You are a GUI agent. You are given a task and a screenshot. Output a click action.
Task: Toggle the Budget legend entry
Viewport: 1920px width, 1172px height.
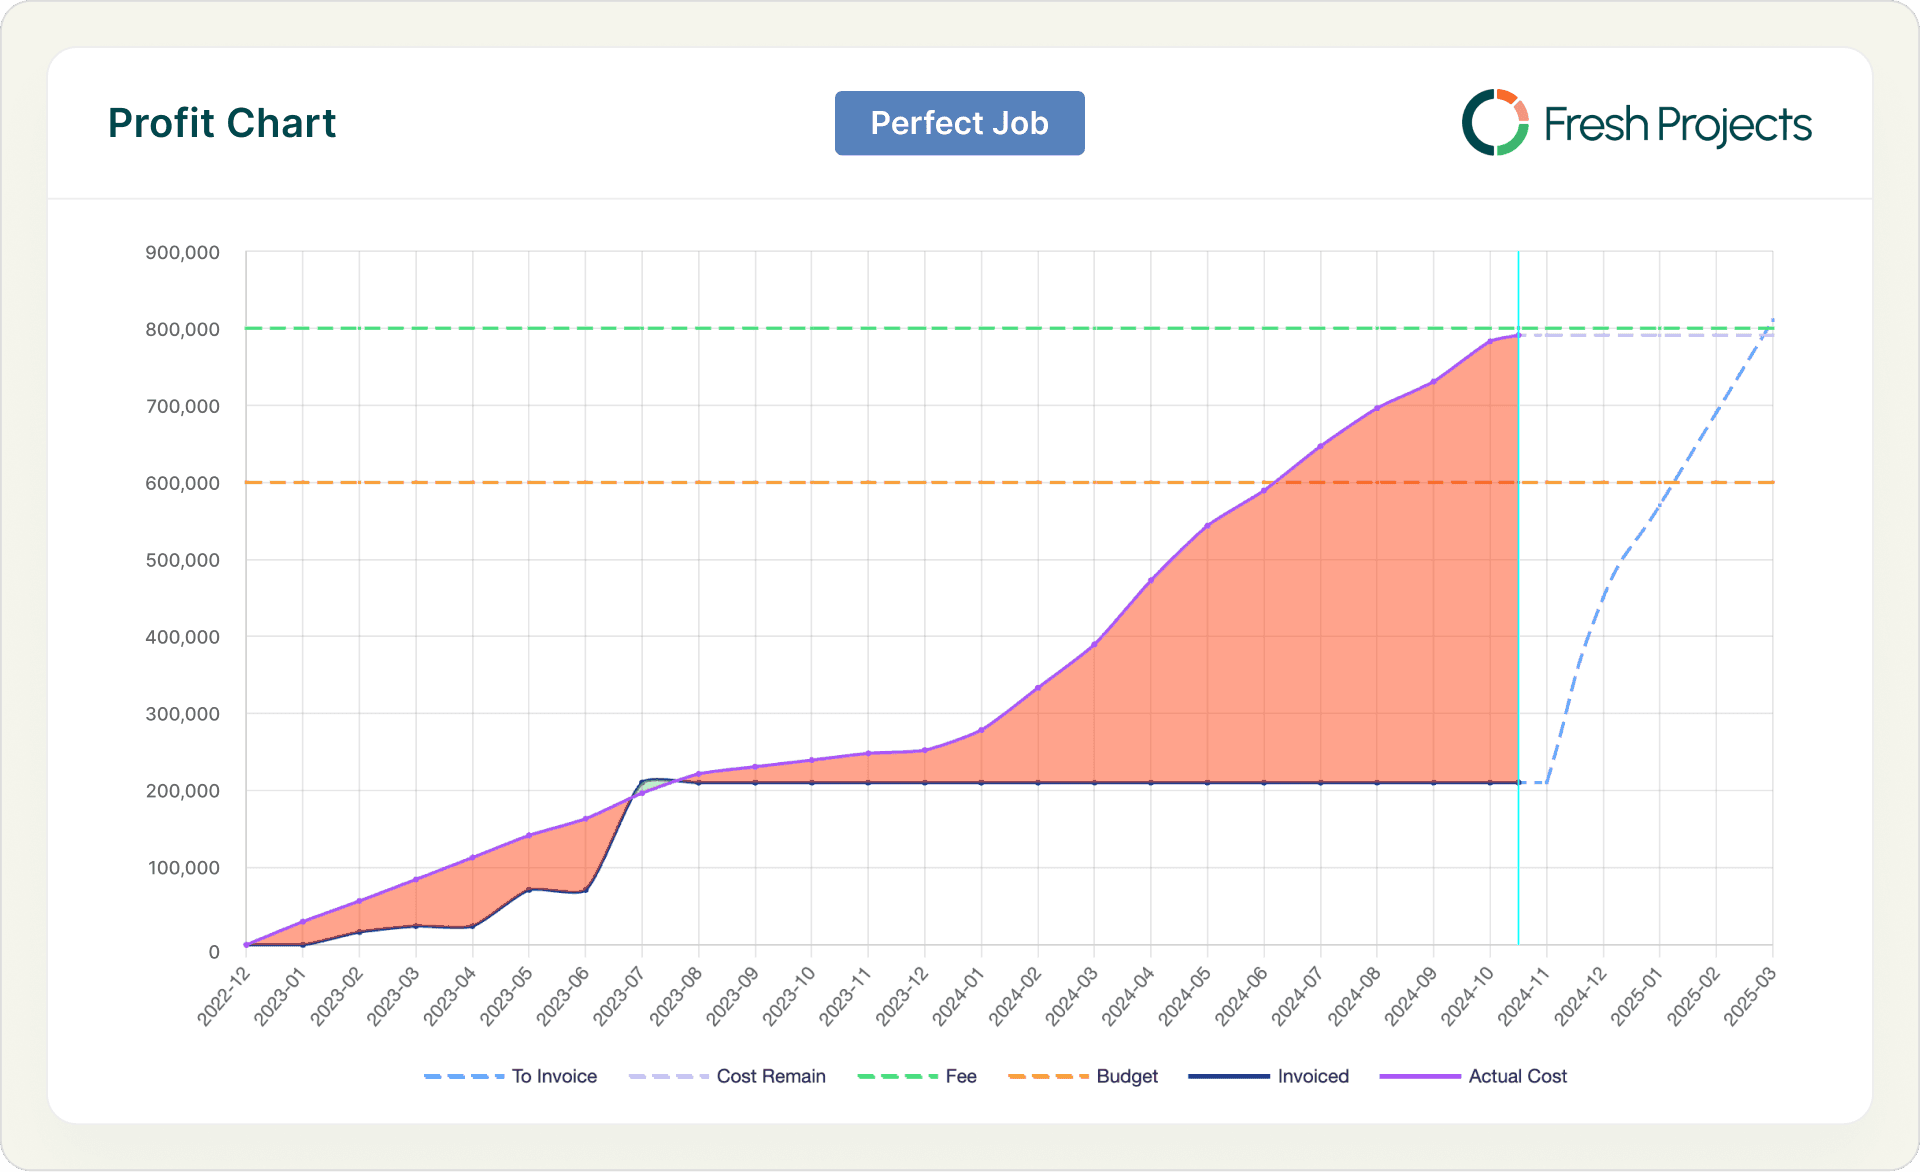(1126, 1076)
